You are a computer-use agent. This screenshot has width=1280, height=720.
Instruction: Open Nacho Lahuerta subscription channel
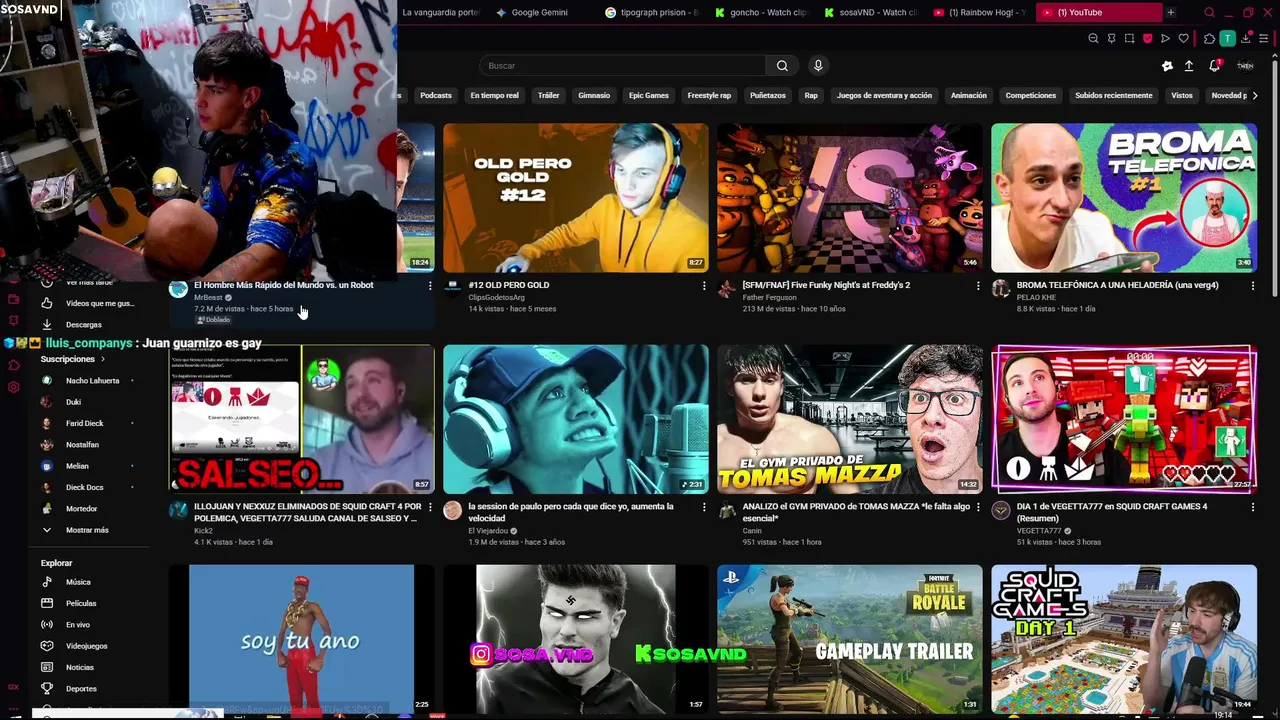(x=92, y=381)
